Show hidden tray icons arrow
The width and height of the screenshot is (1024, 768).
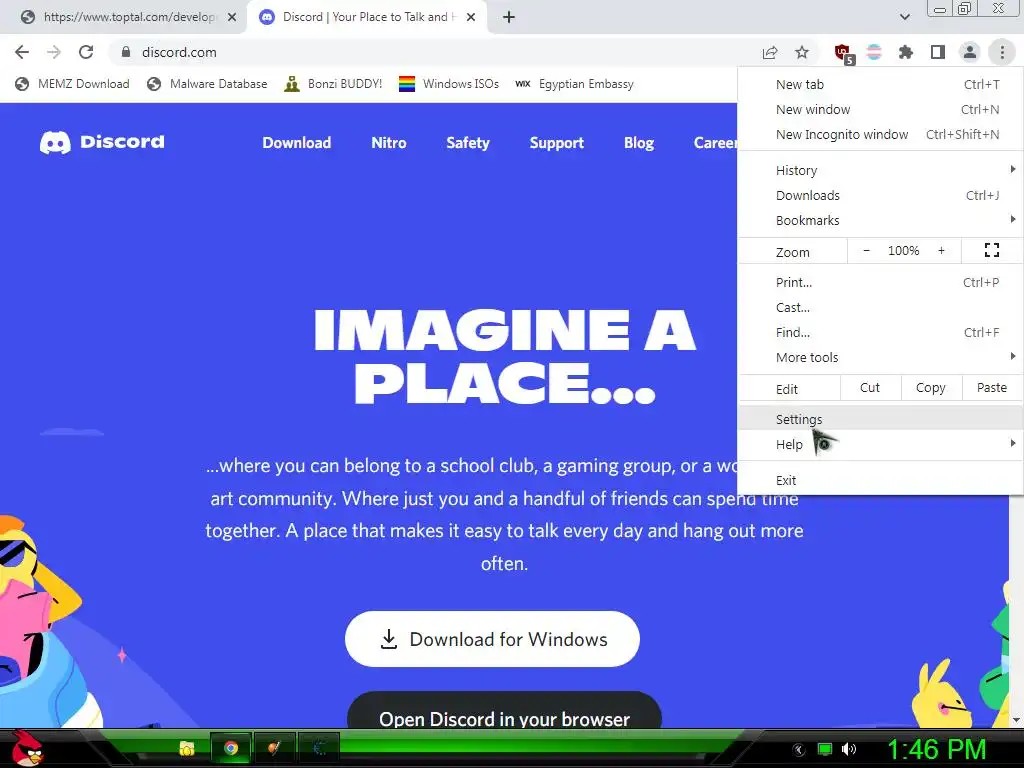point(799,750)
